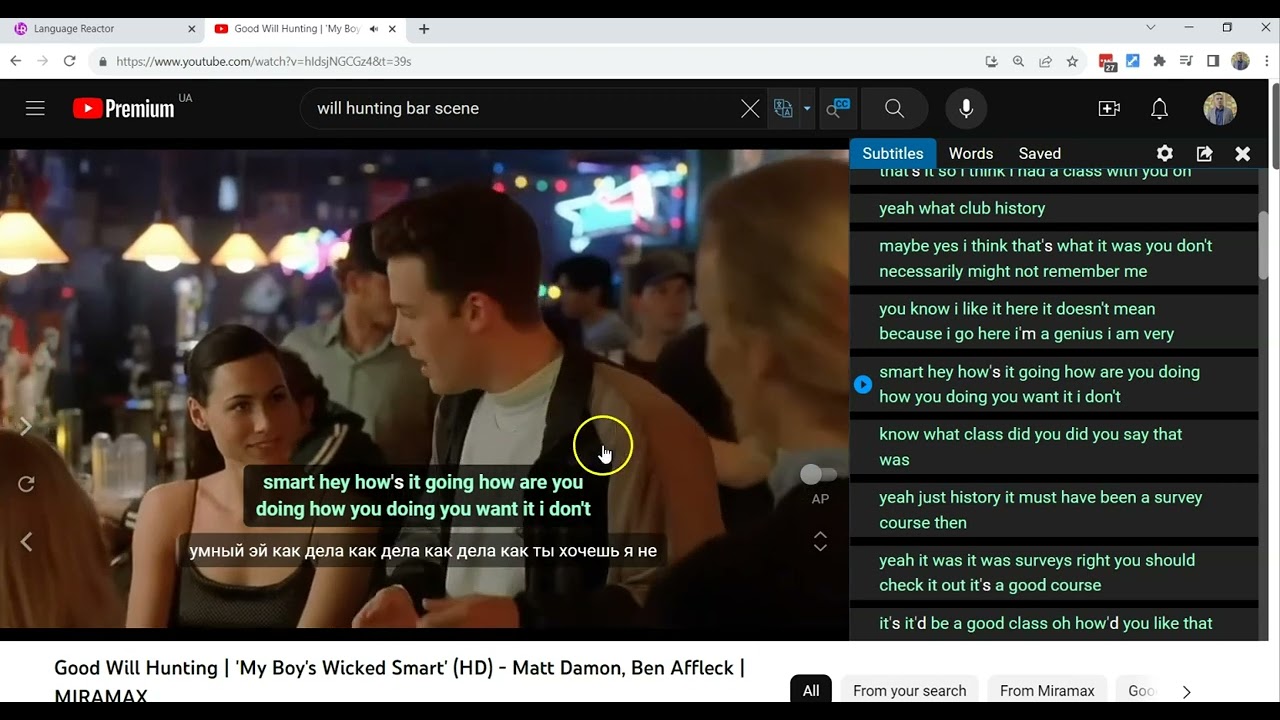This screenshot has width=1280, height=720.
Task: Bookmark this page with star
Action: pyautogui.click(x=1072, y=61)
